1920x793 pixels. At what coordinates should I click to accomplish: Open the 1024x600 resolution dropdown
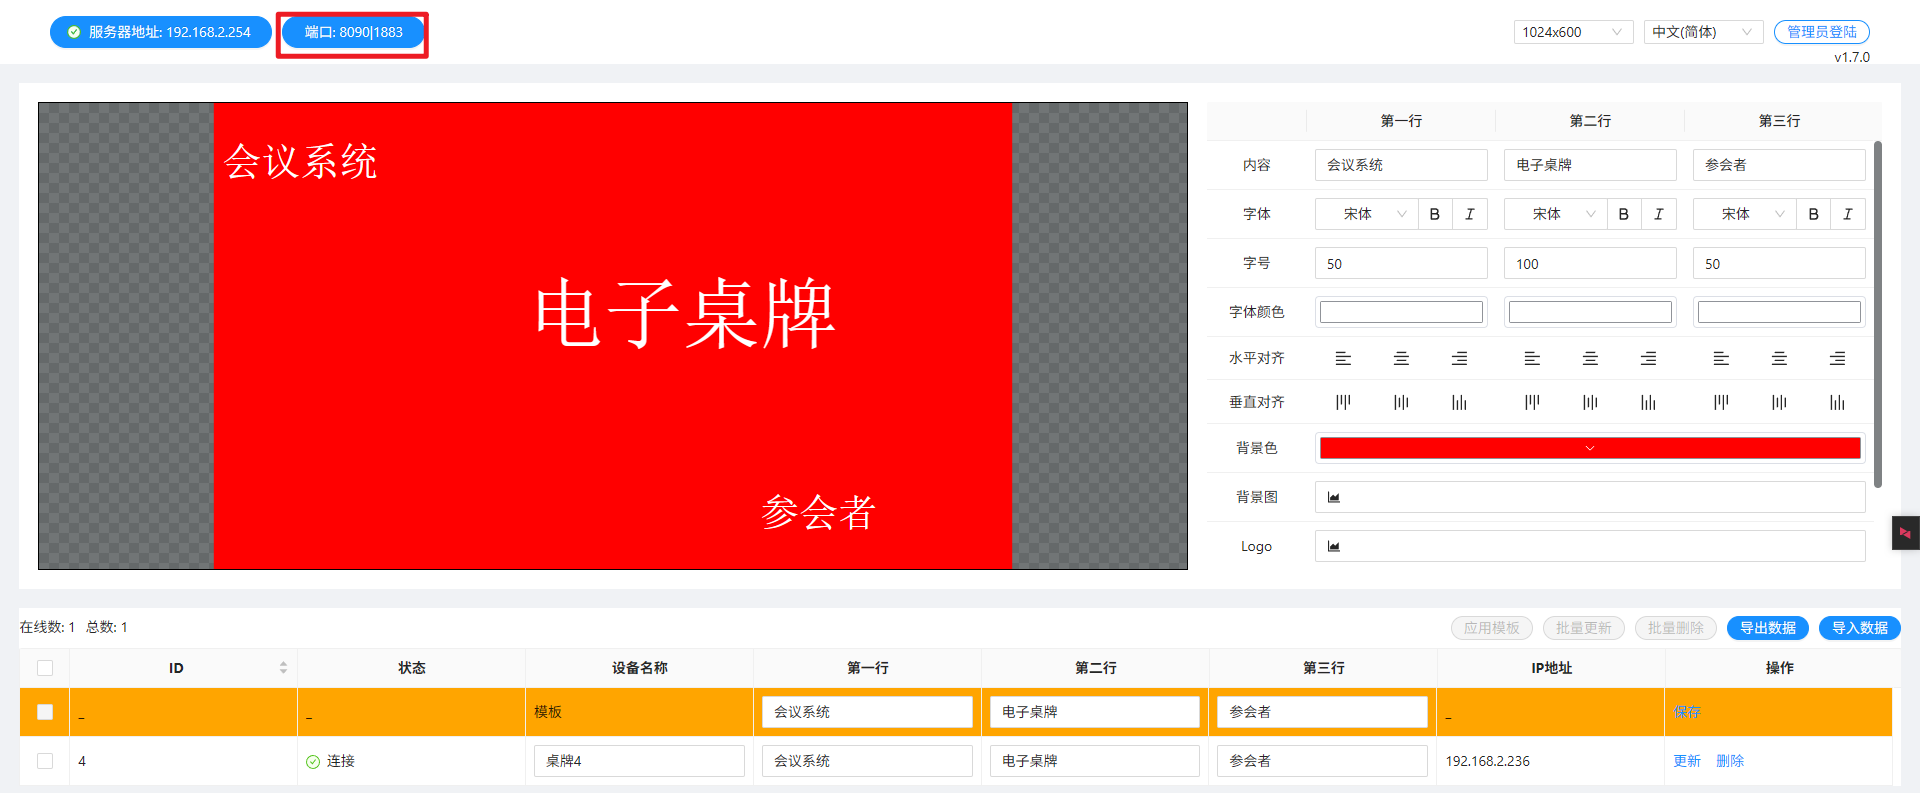click(x=1572, y=32)
